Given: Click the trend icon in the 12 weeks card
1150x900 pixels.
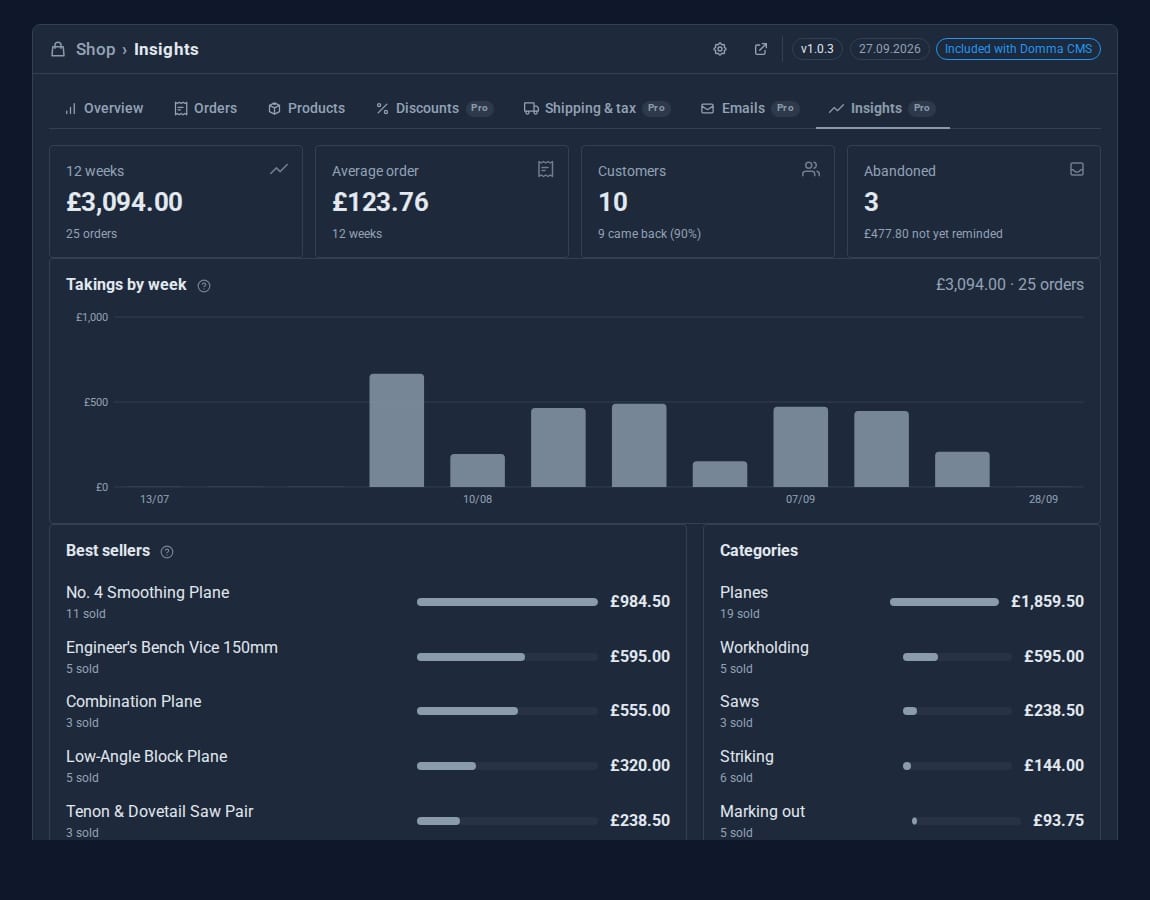Looking at the screenshot, I should coord(279,169).
